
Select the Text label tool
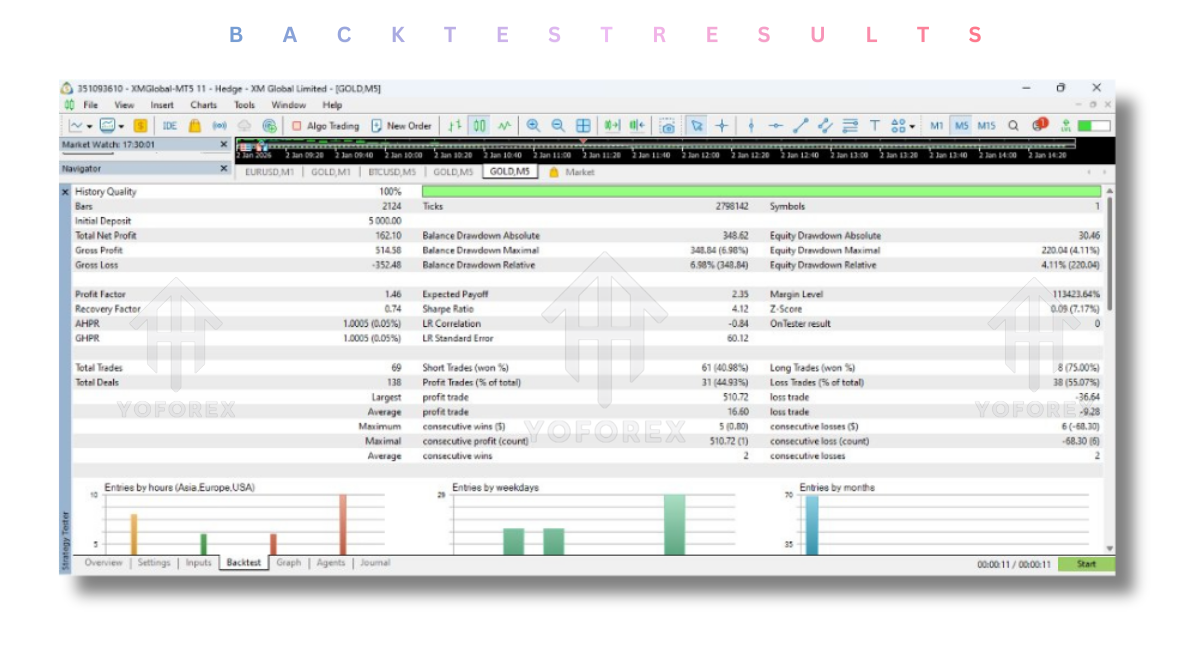point(874,126)
